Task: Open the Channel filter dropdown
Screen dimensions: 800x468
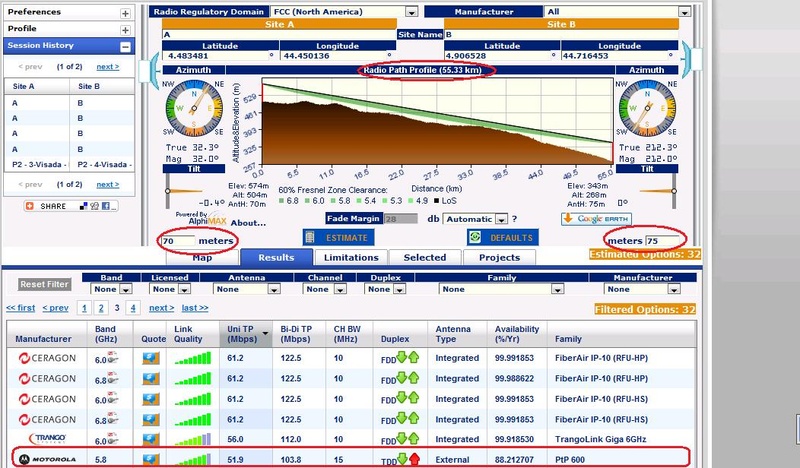Action: (x=340, y=289)
